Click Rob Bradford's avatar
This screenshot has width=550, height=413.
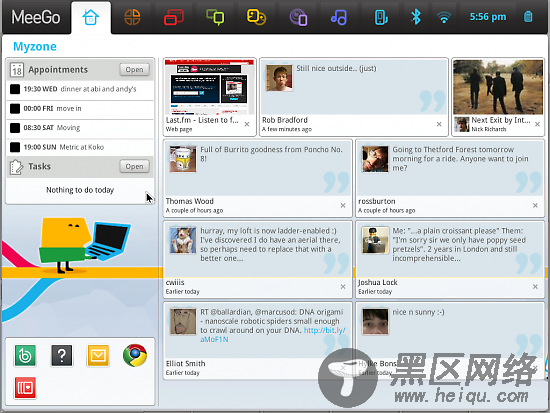(x=279, y=78)
